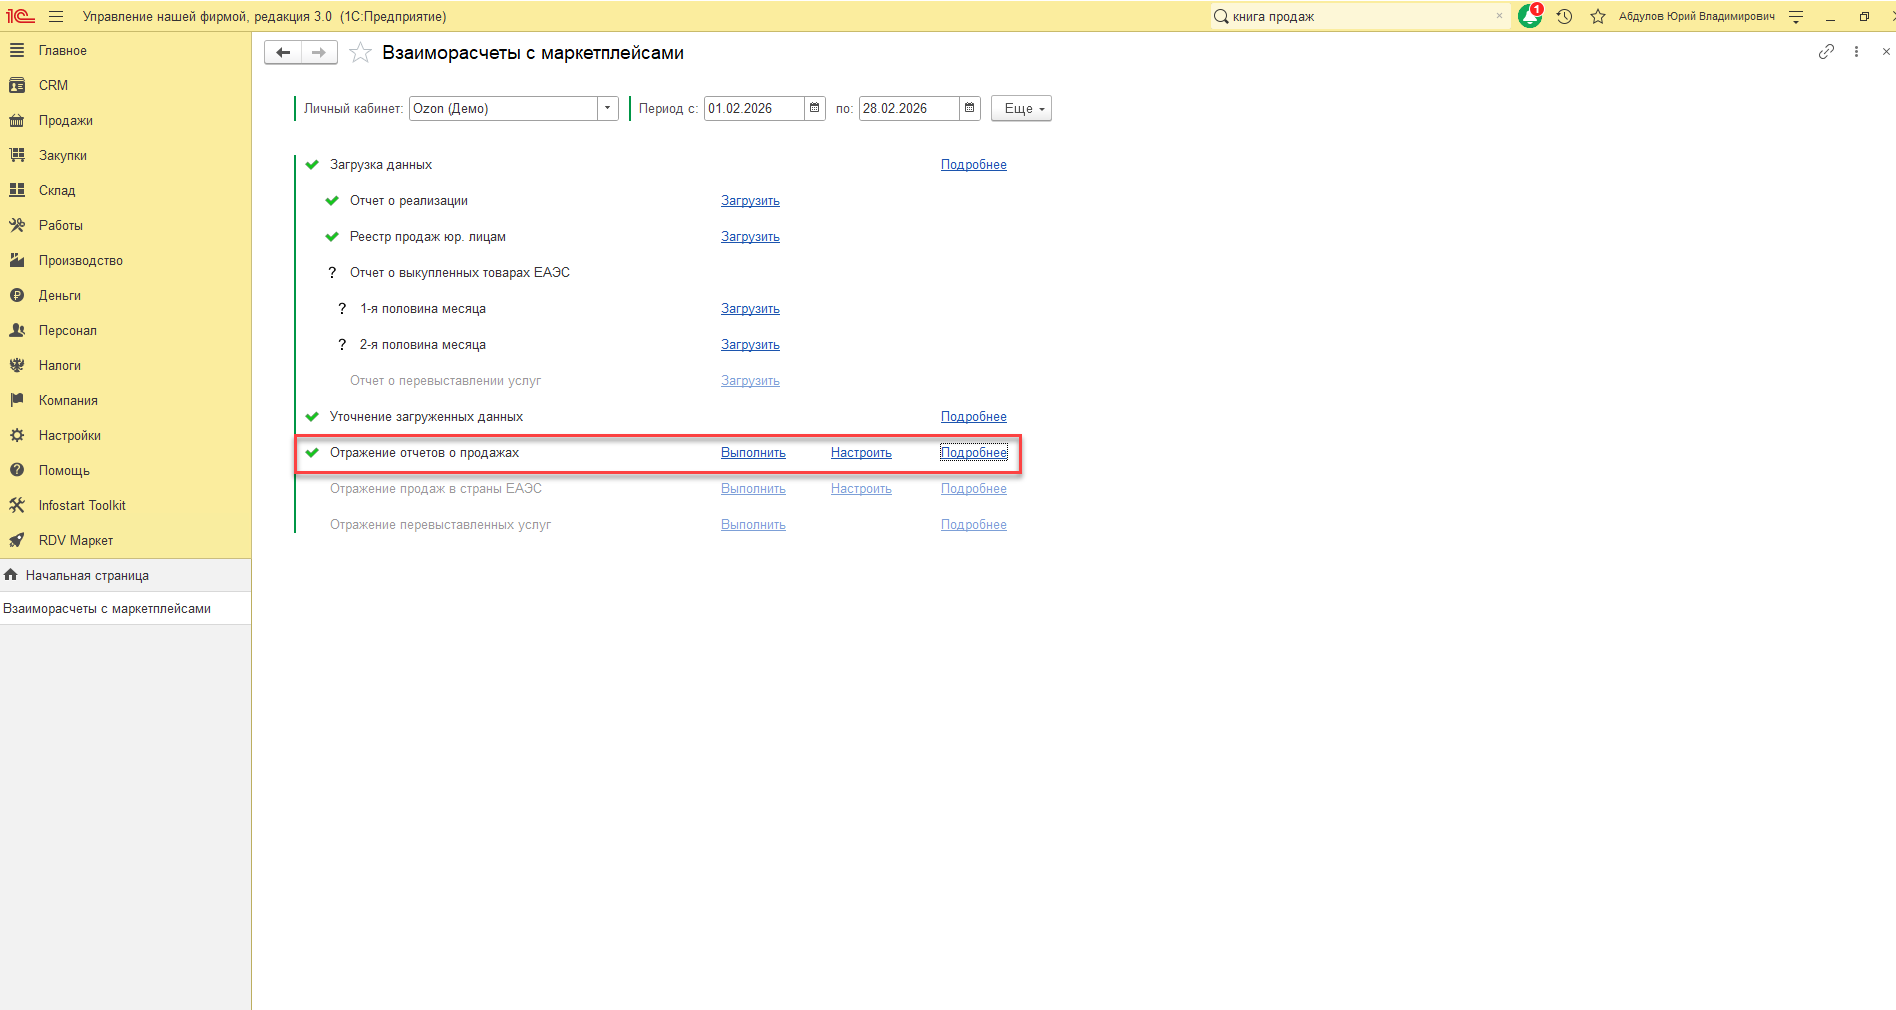
Task: Open calendar for period start date
Action: tap(815, 108)
